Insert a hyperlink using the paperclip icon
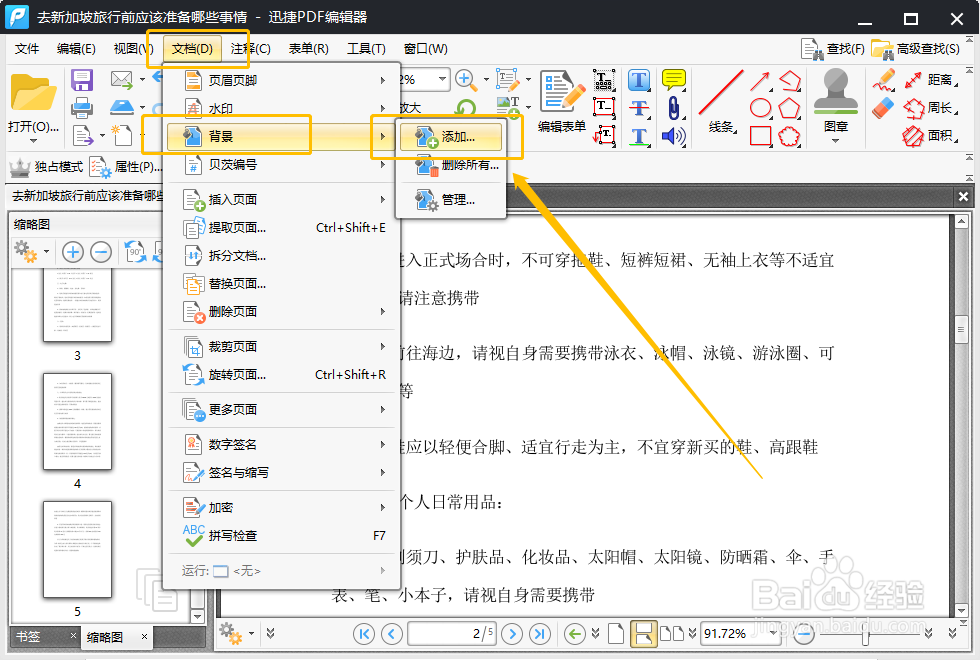This screenshot has width=980, height=660. click(673, 107)
